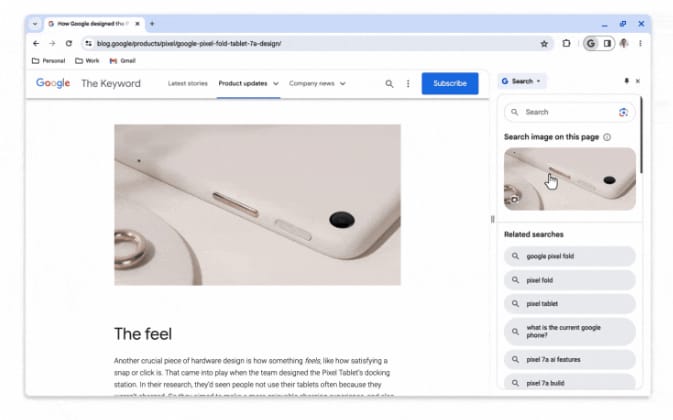
Task: Go to The Keyword home link
Action: pos(111,83)
